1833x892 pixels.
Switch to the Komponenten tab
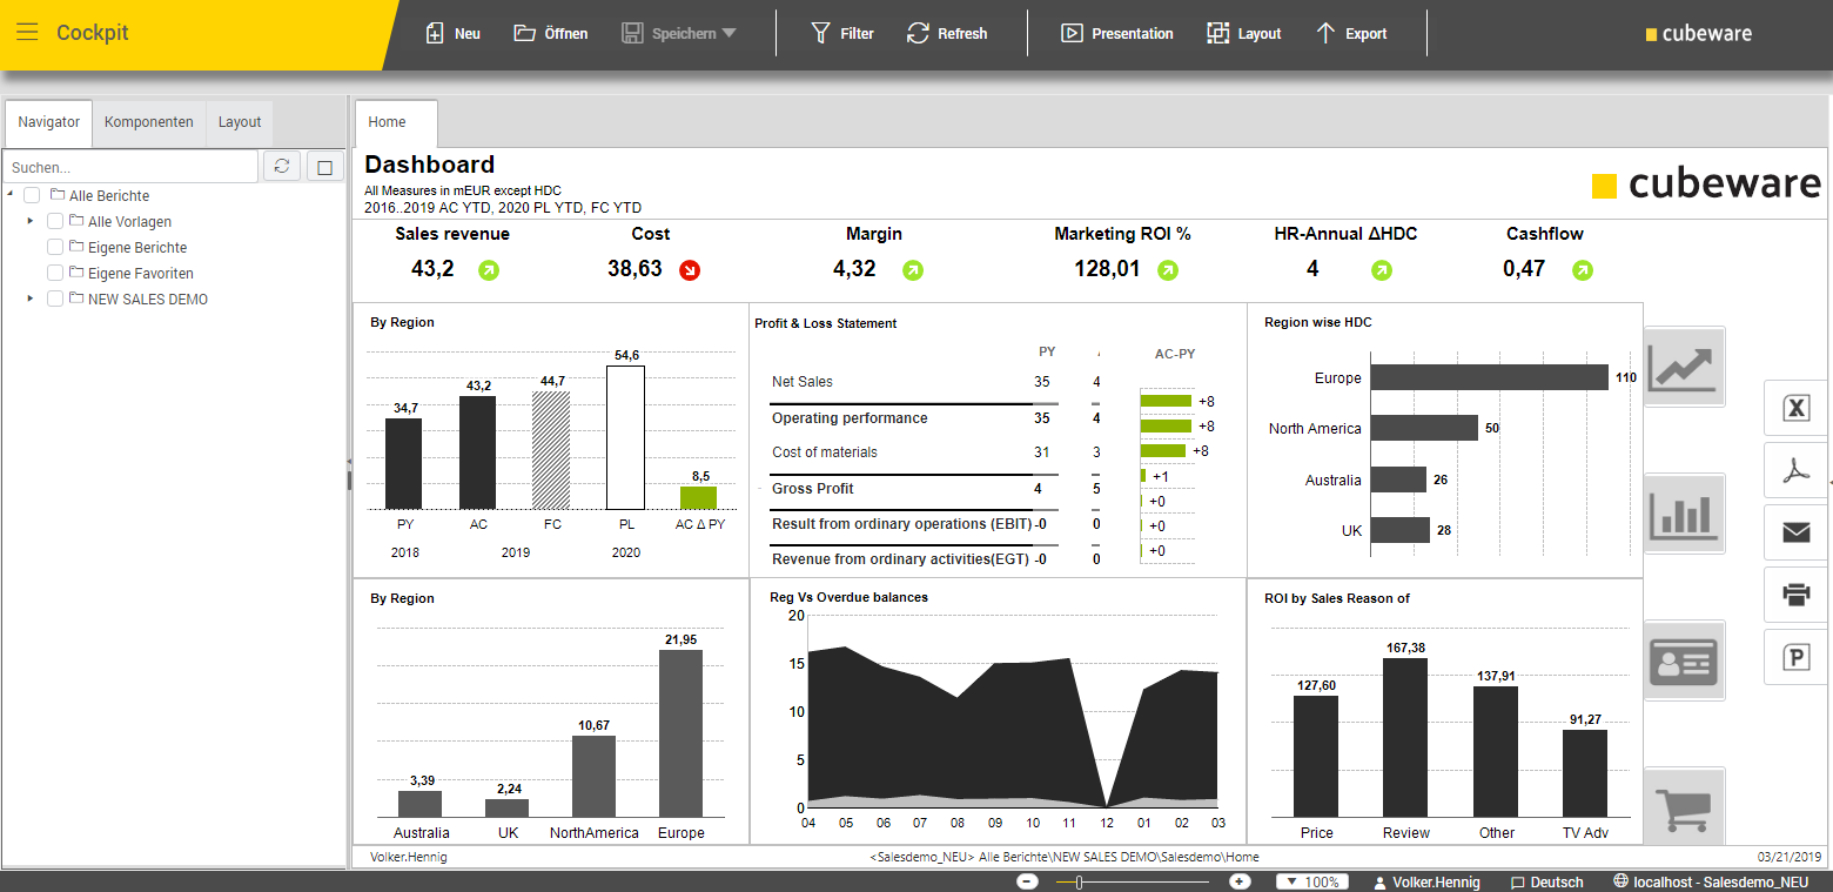click(149, 122)
